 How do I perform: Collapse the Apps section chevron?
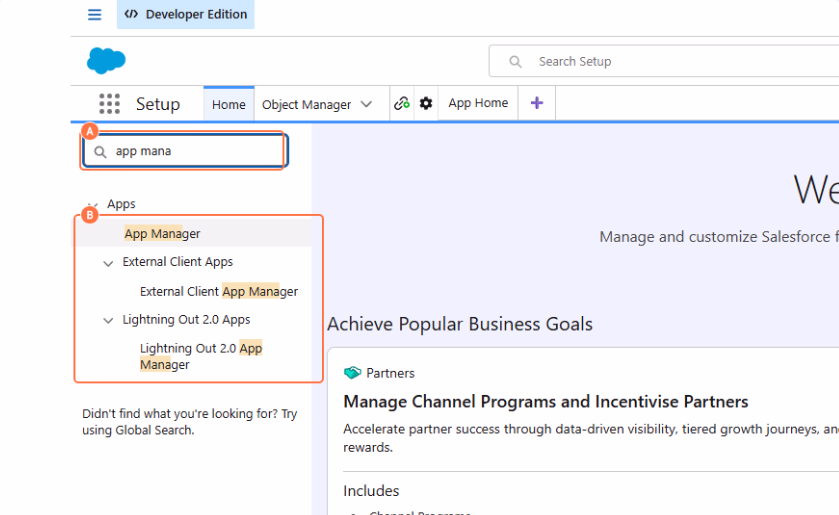click(x=93, y=205)
